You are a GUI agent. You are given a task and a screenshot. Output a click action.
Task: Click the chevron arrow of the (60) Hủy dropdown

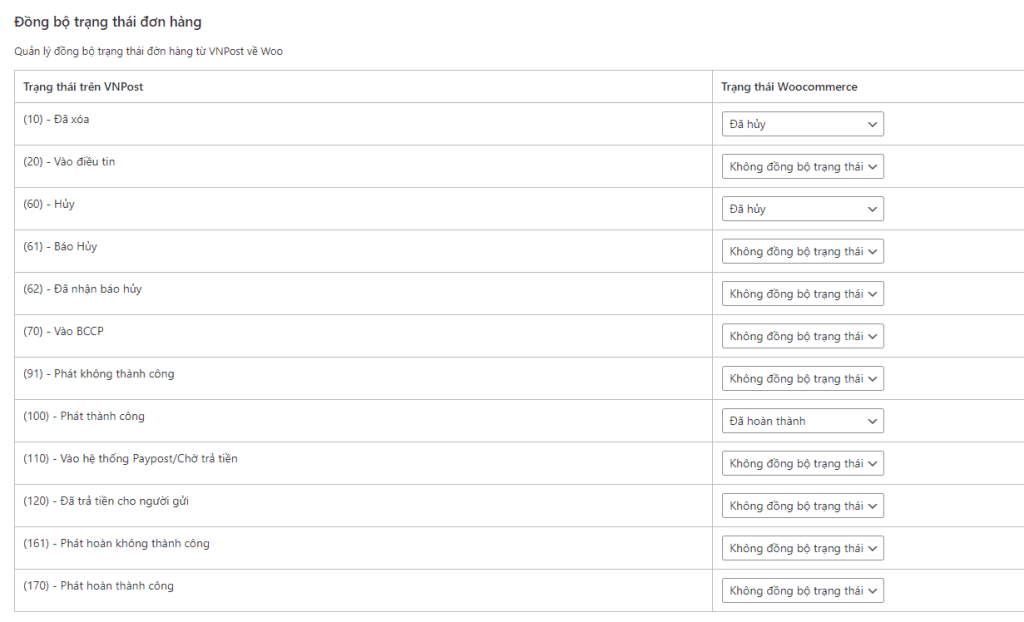pos(872,209)
